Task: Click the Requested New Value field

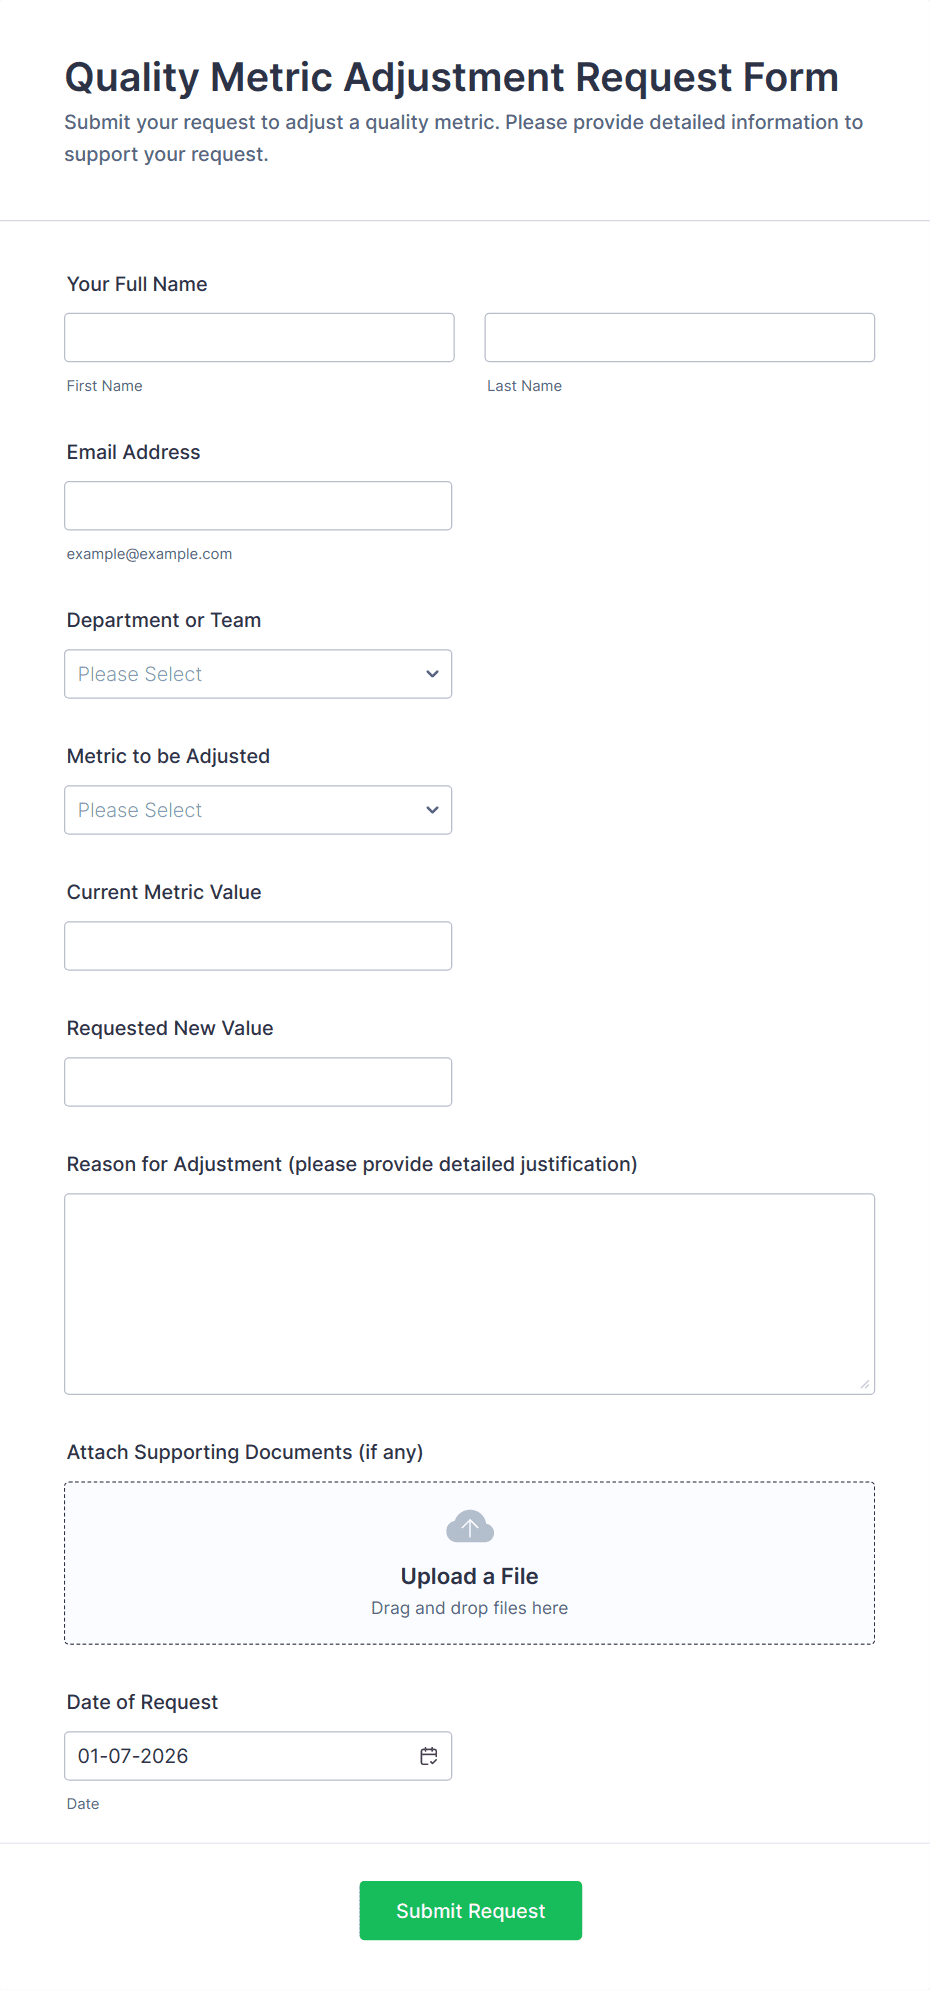Action: coord(257,1082)
